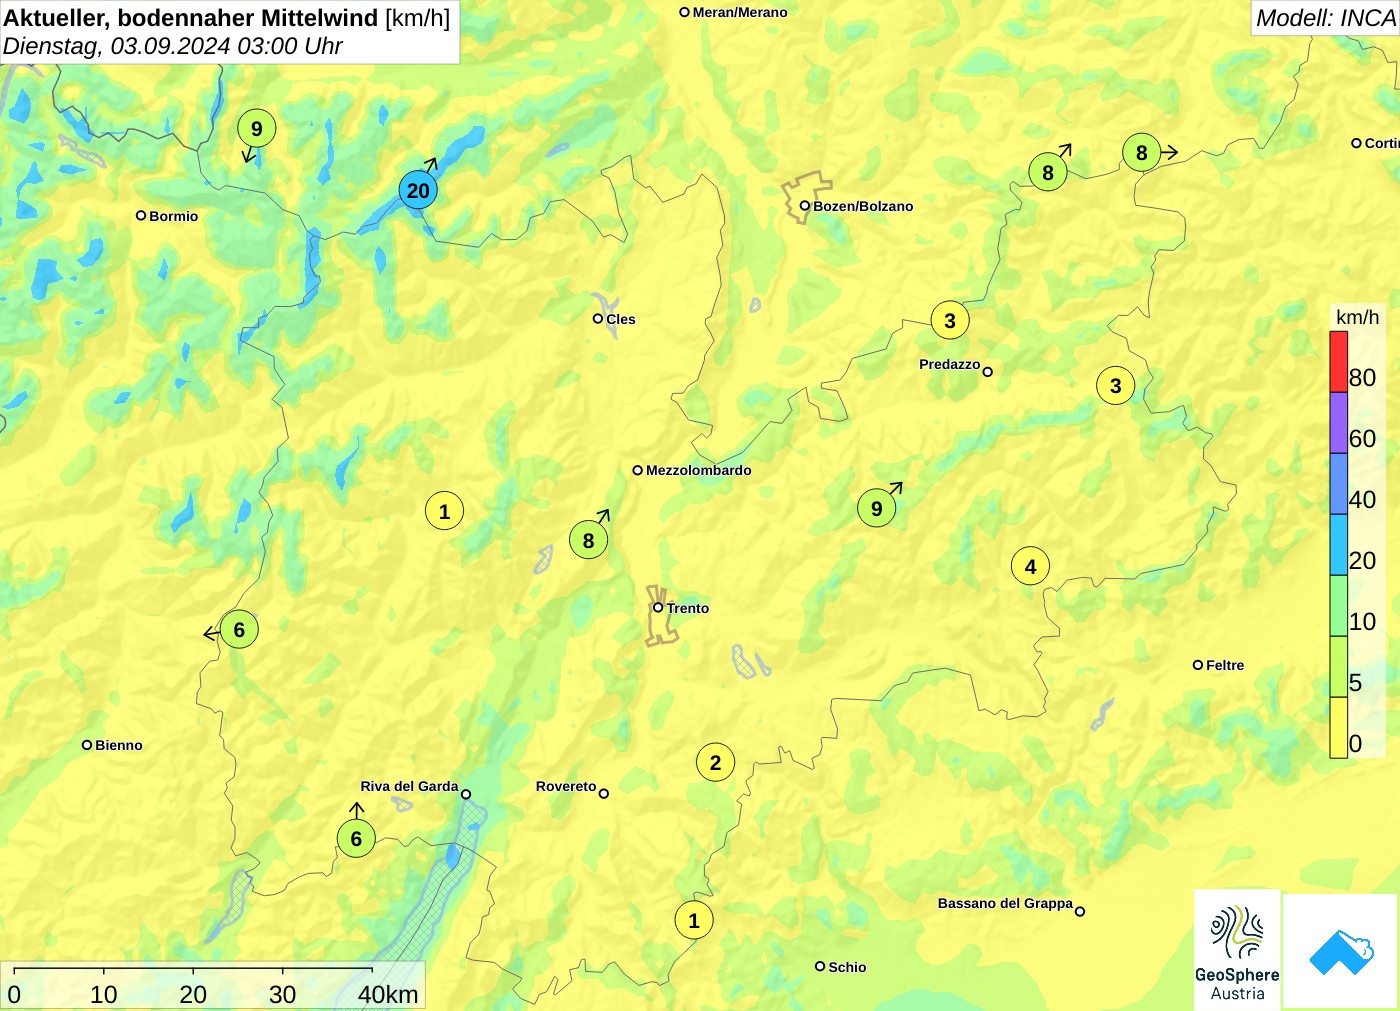The height and width of the screenshot is (1011, 1400).
Task: Select the 1 marker north of Schio
Action: (694, 920)
